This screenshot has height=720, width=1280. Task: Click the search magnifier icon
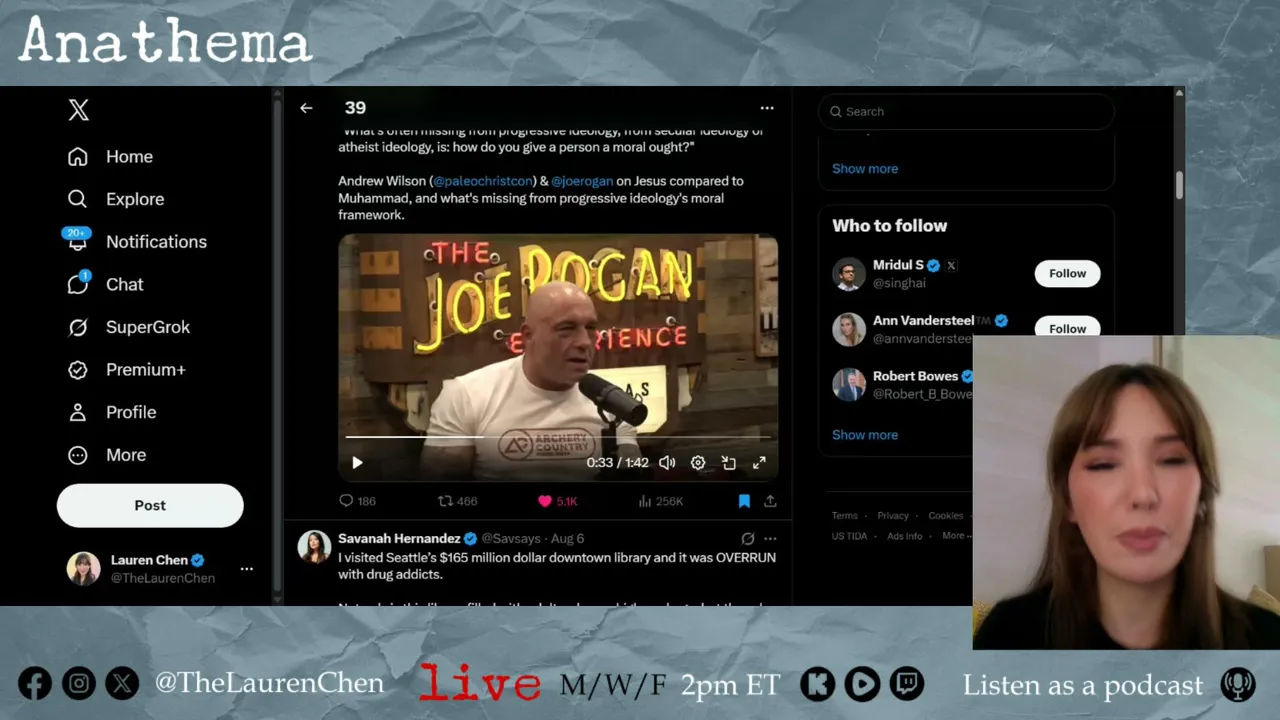tap(836, 112)
